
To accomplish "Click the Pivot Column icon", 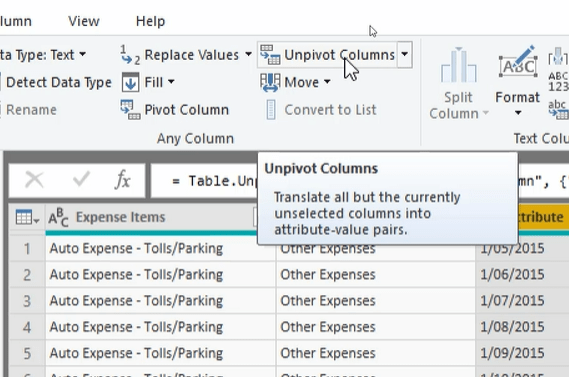I will tap(130, 110).
